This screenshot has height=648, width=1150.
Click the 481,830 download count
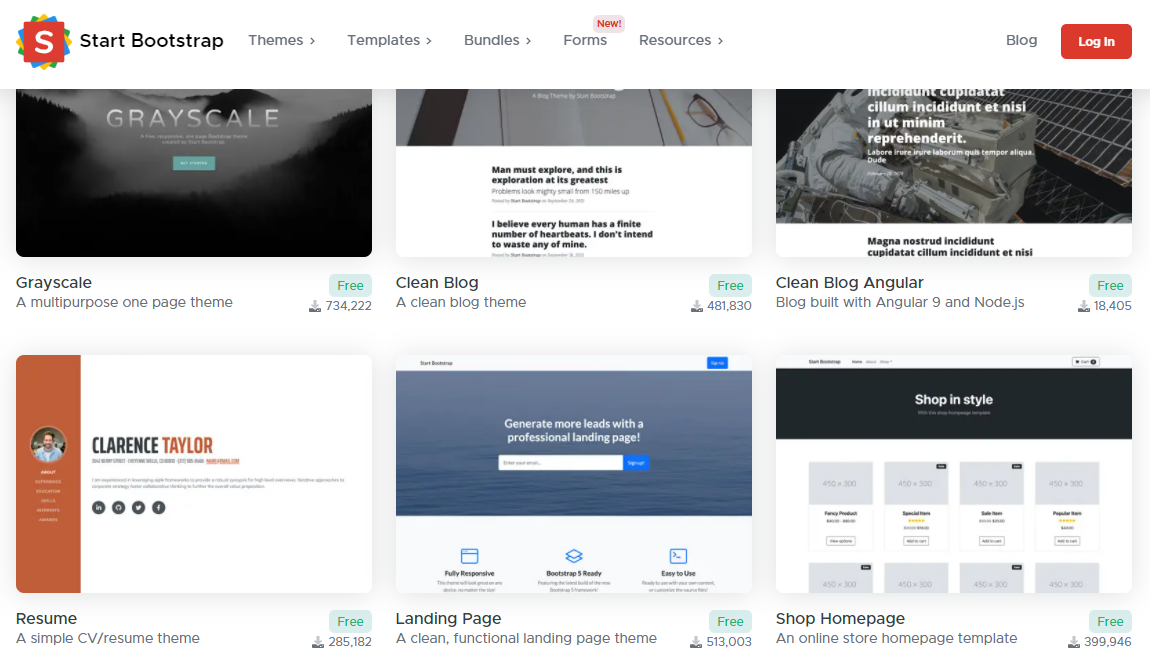[x=729, y=306]
